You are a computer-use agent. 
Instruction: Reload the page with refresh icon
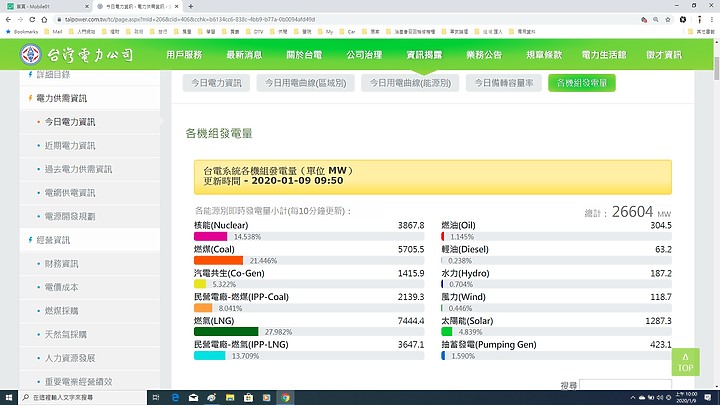[32, 19]
